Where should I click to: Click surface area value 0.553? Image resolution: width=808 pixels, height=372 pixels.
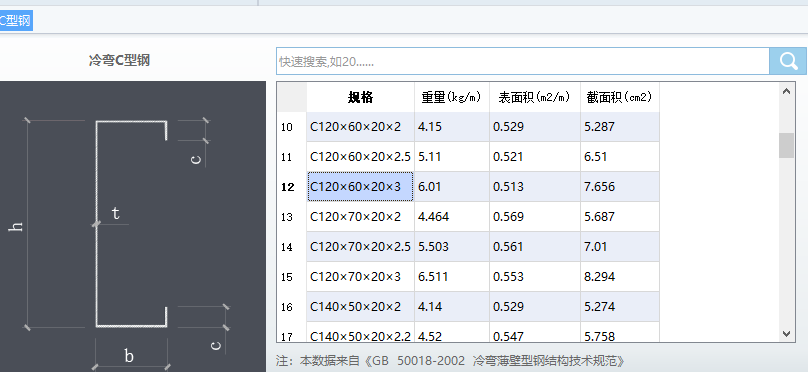click(535, 277)
